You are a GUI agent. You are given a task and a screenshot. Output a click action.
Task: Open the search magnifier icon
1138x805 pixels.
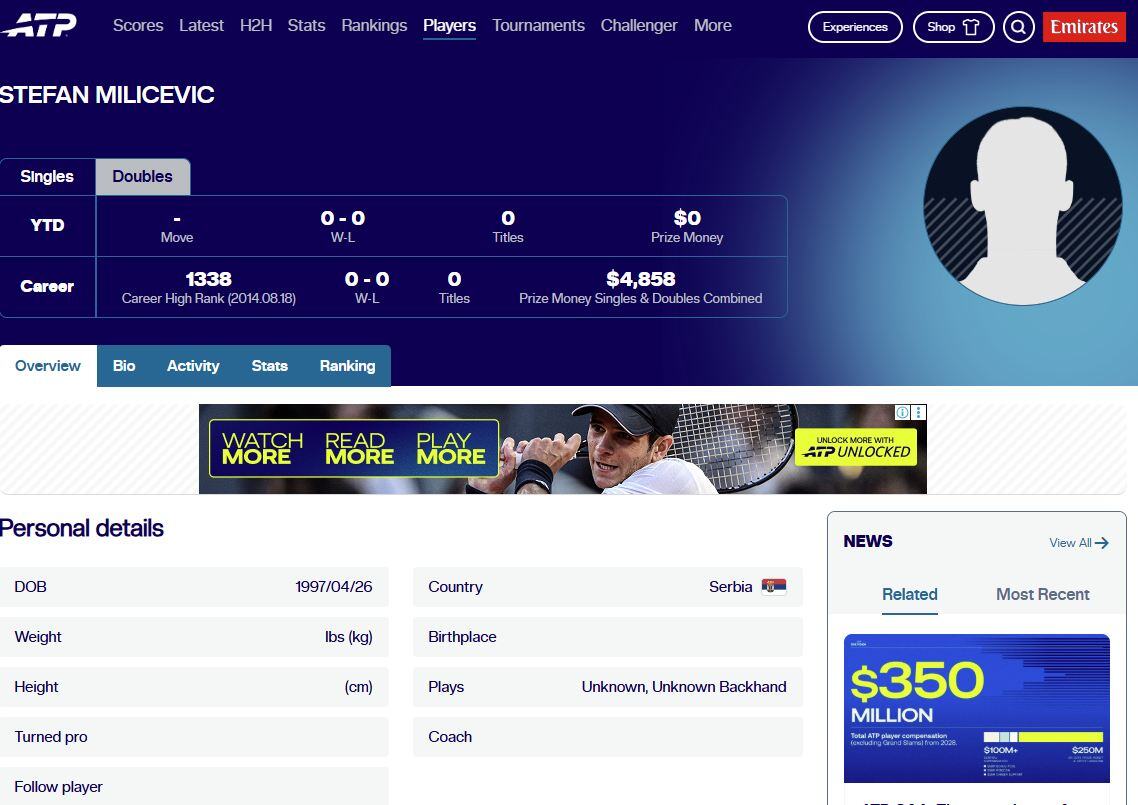pos(1018,28)
